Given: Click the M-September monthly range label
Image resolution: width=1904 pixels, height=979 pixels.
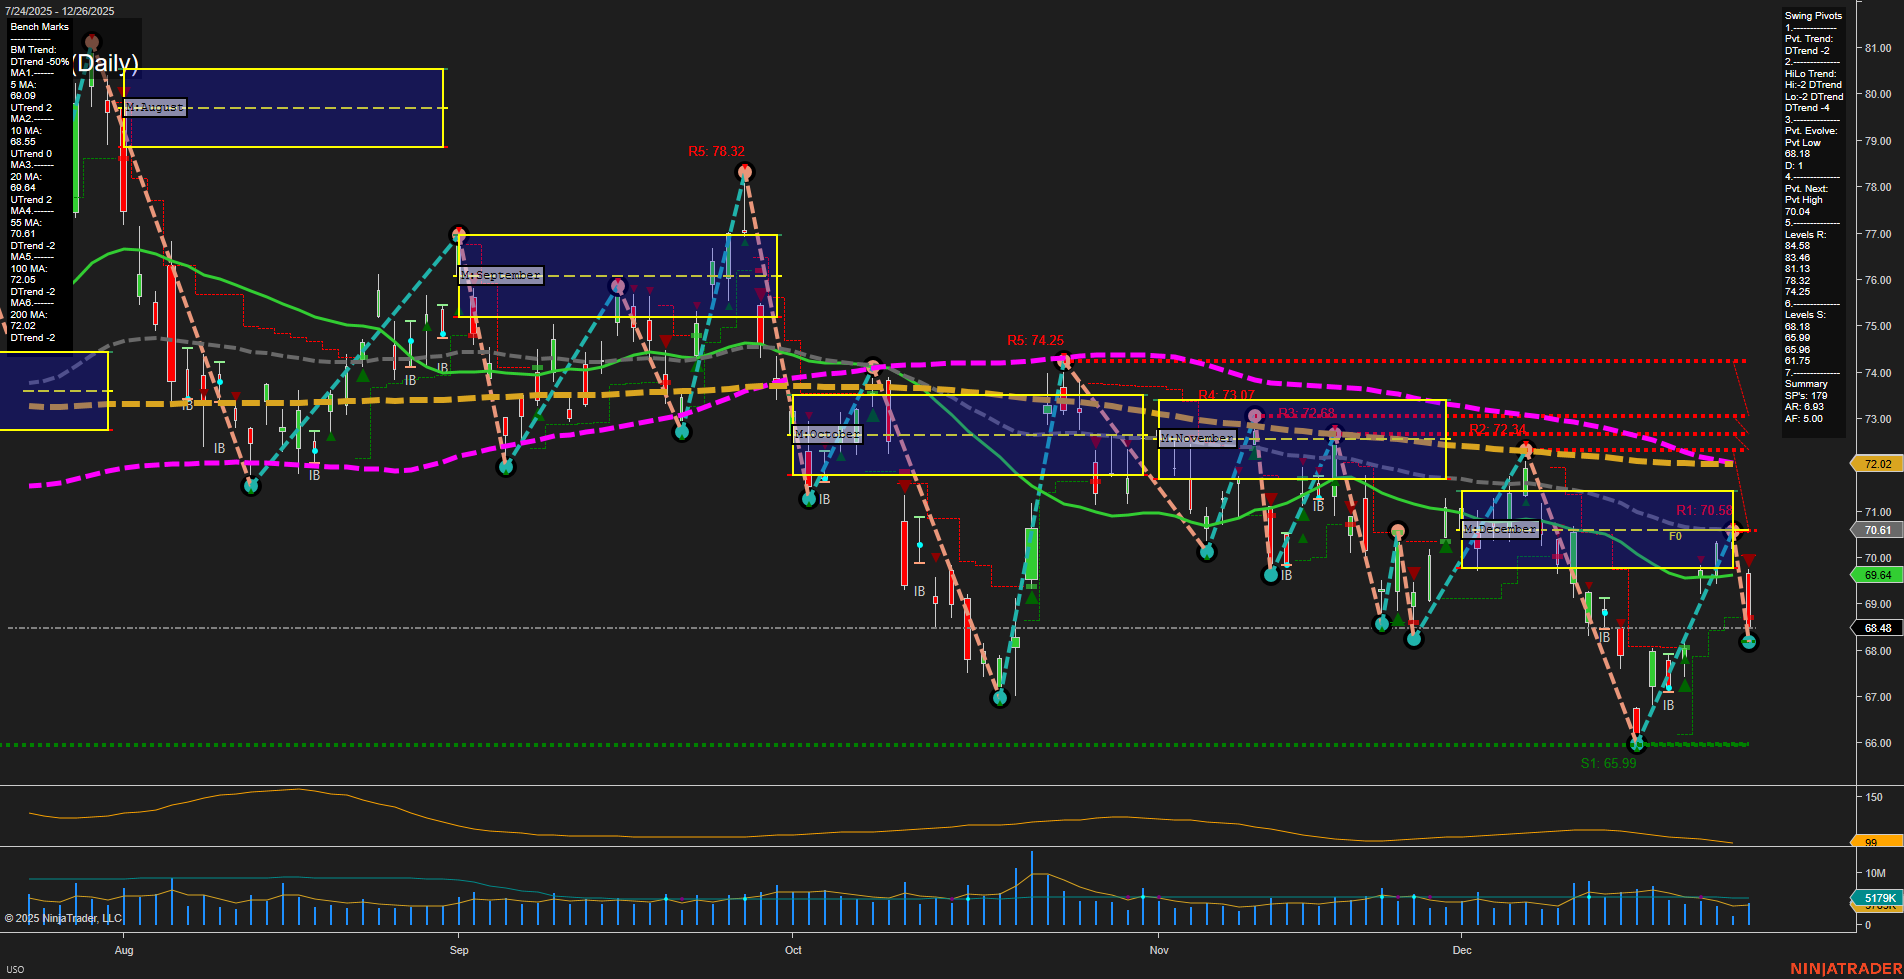Looking at the screenshot, I should (x=499, y=274).
